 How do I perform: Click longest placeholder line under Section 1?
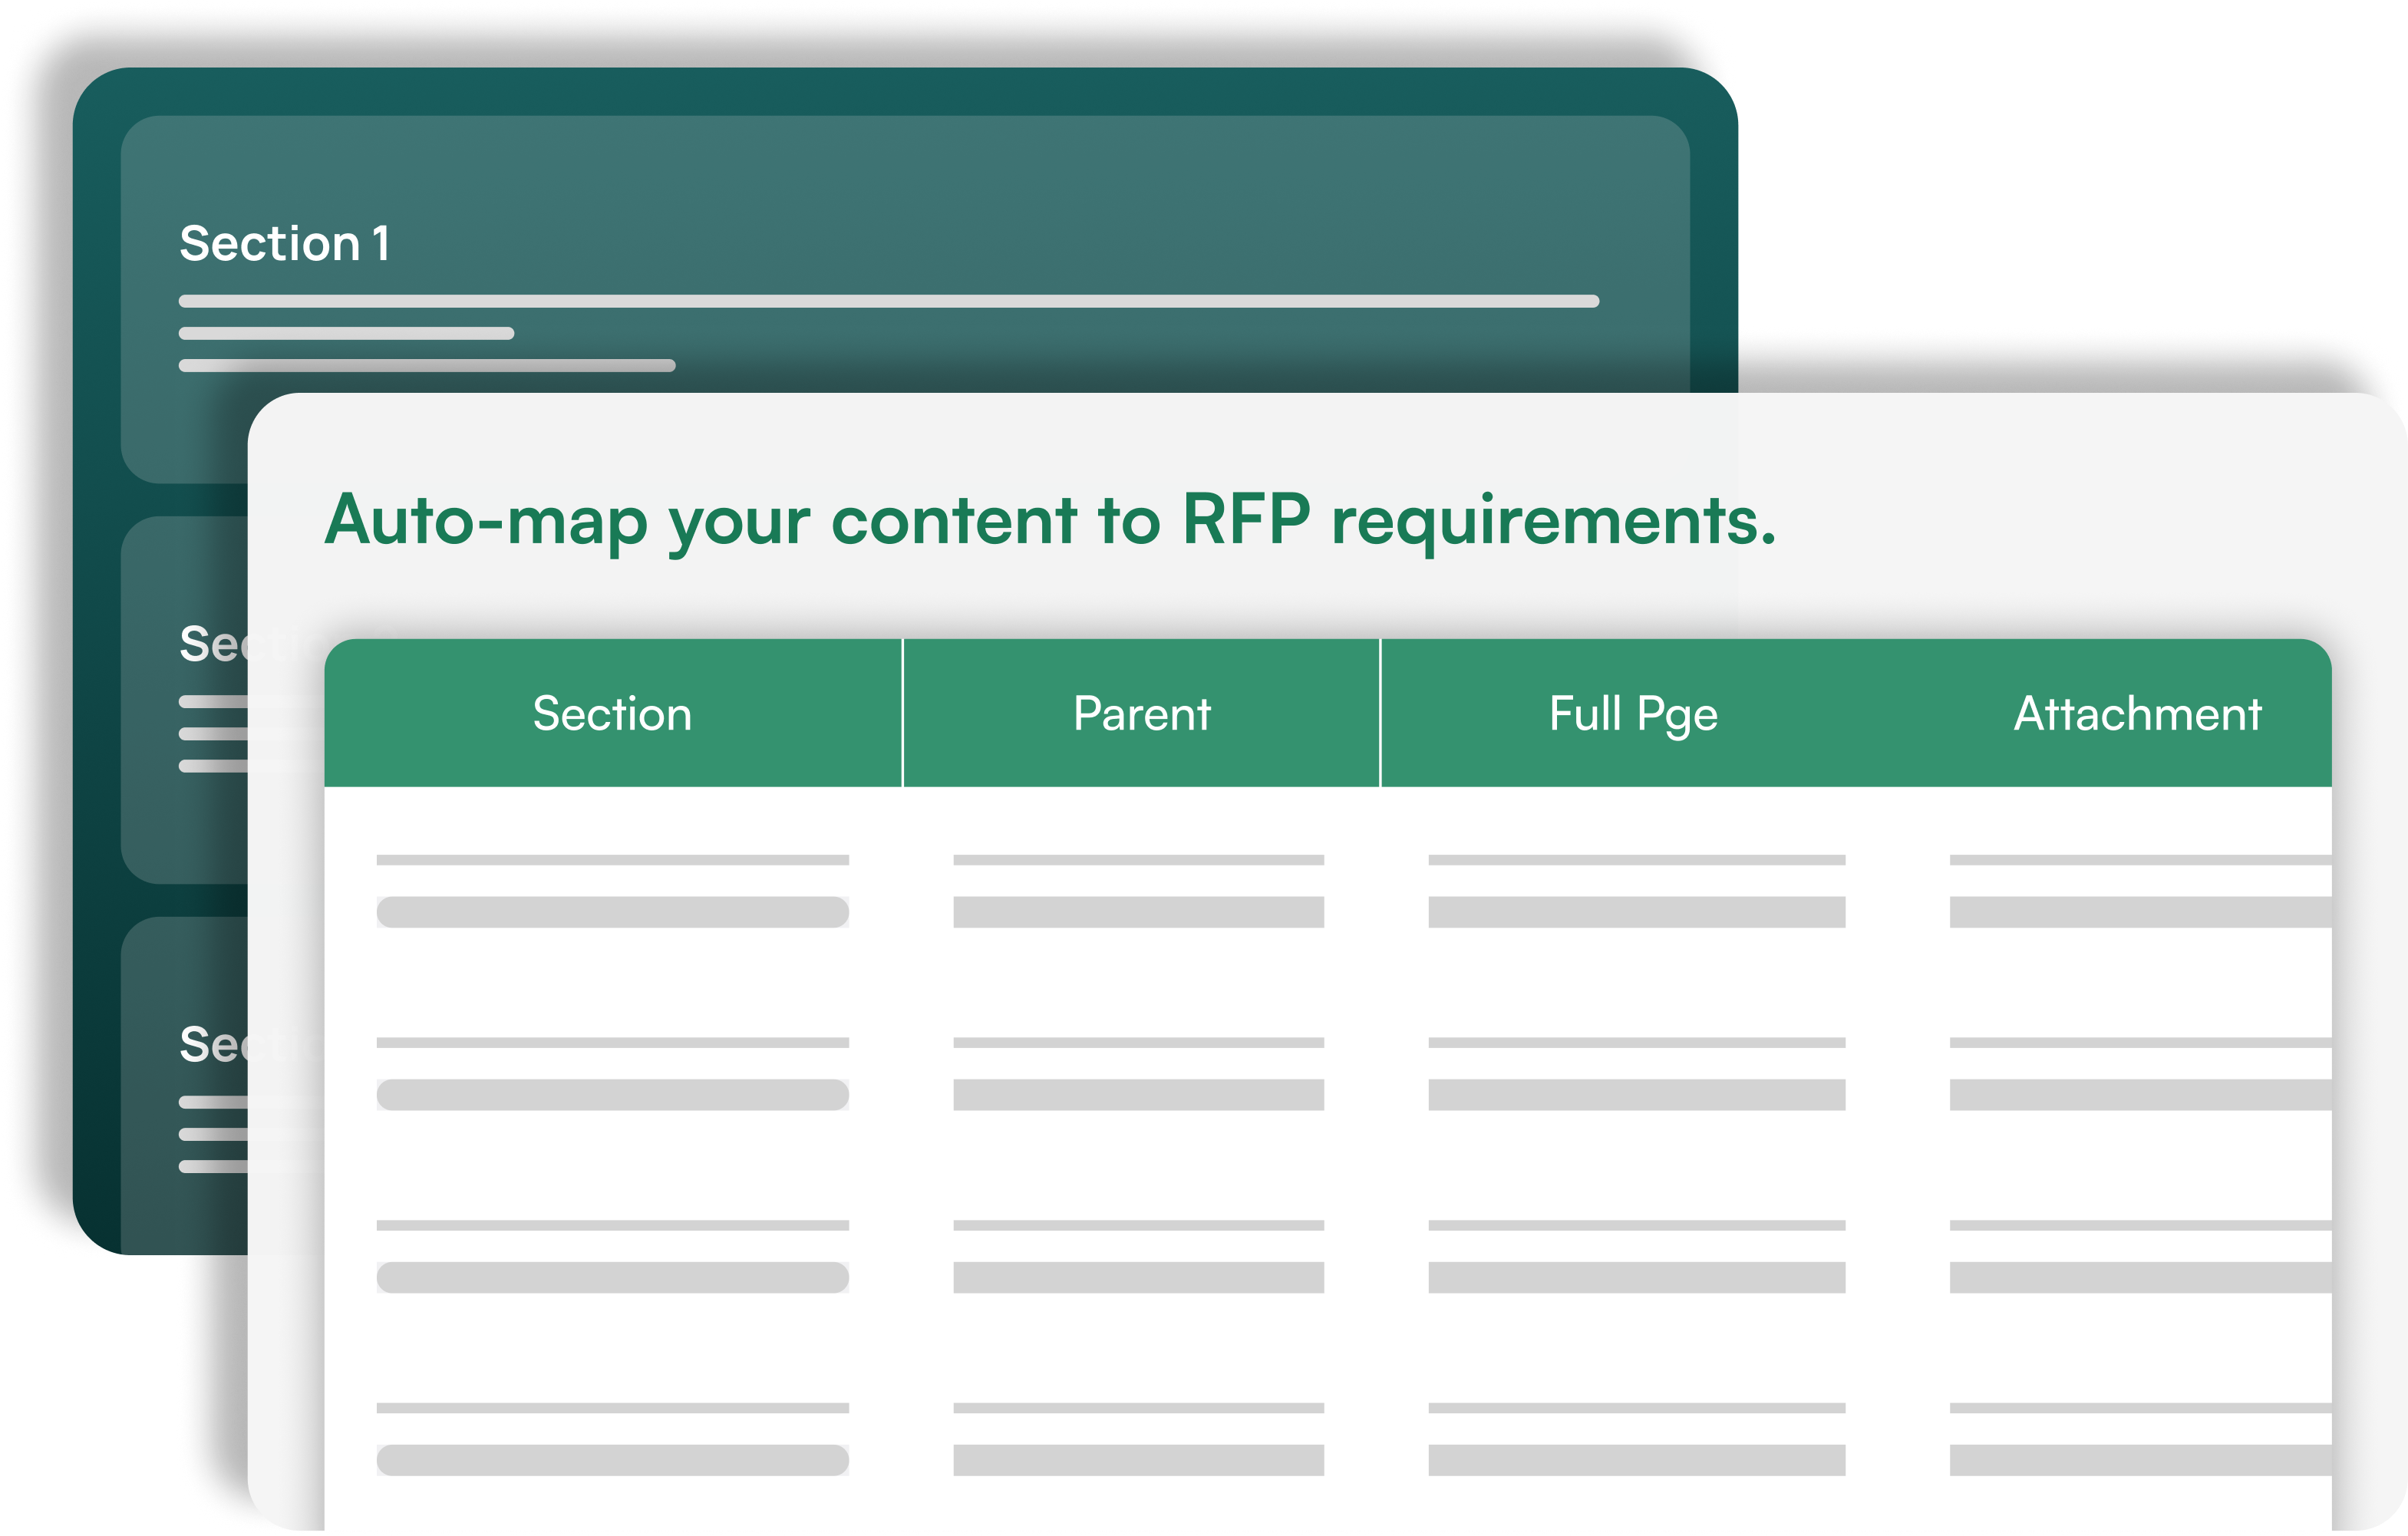(888, 301)
